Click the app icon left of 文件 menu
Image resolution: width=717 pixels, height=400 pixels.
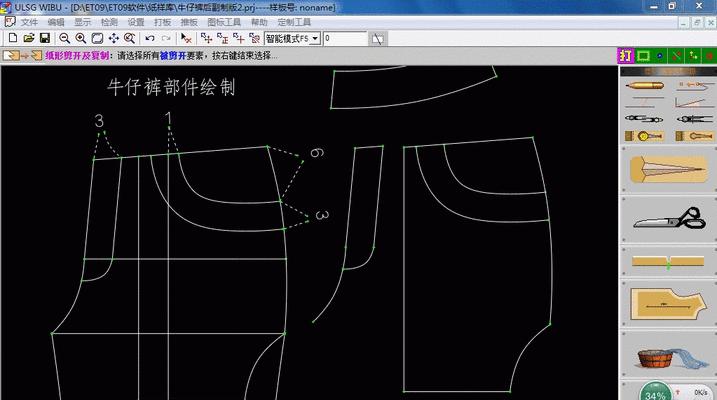pyautogui.click(x=10, y=21)
